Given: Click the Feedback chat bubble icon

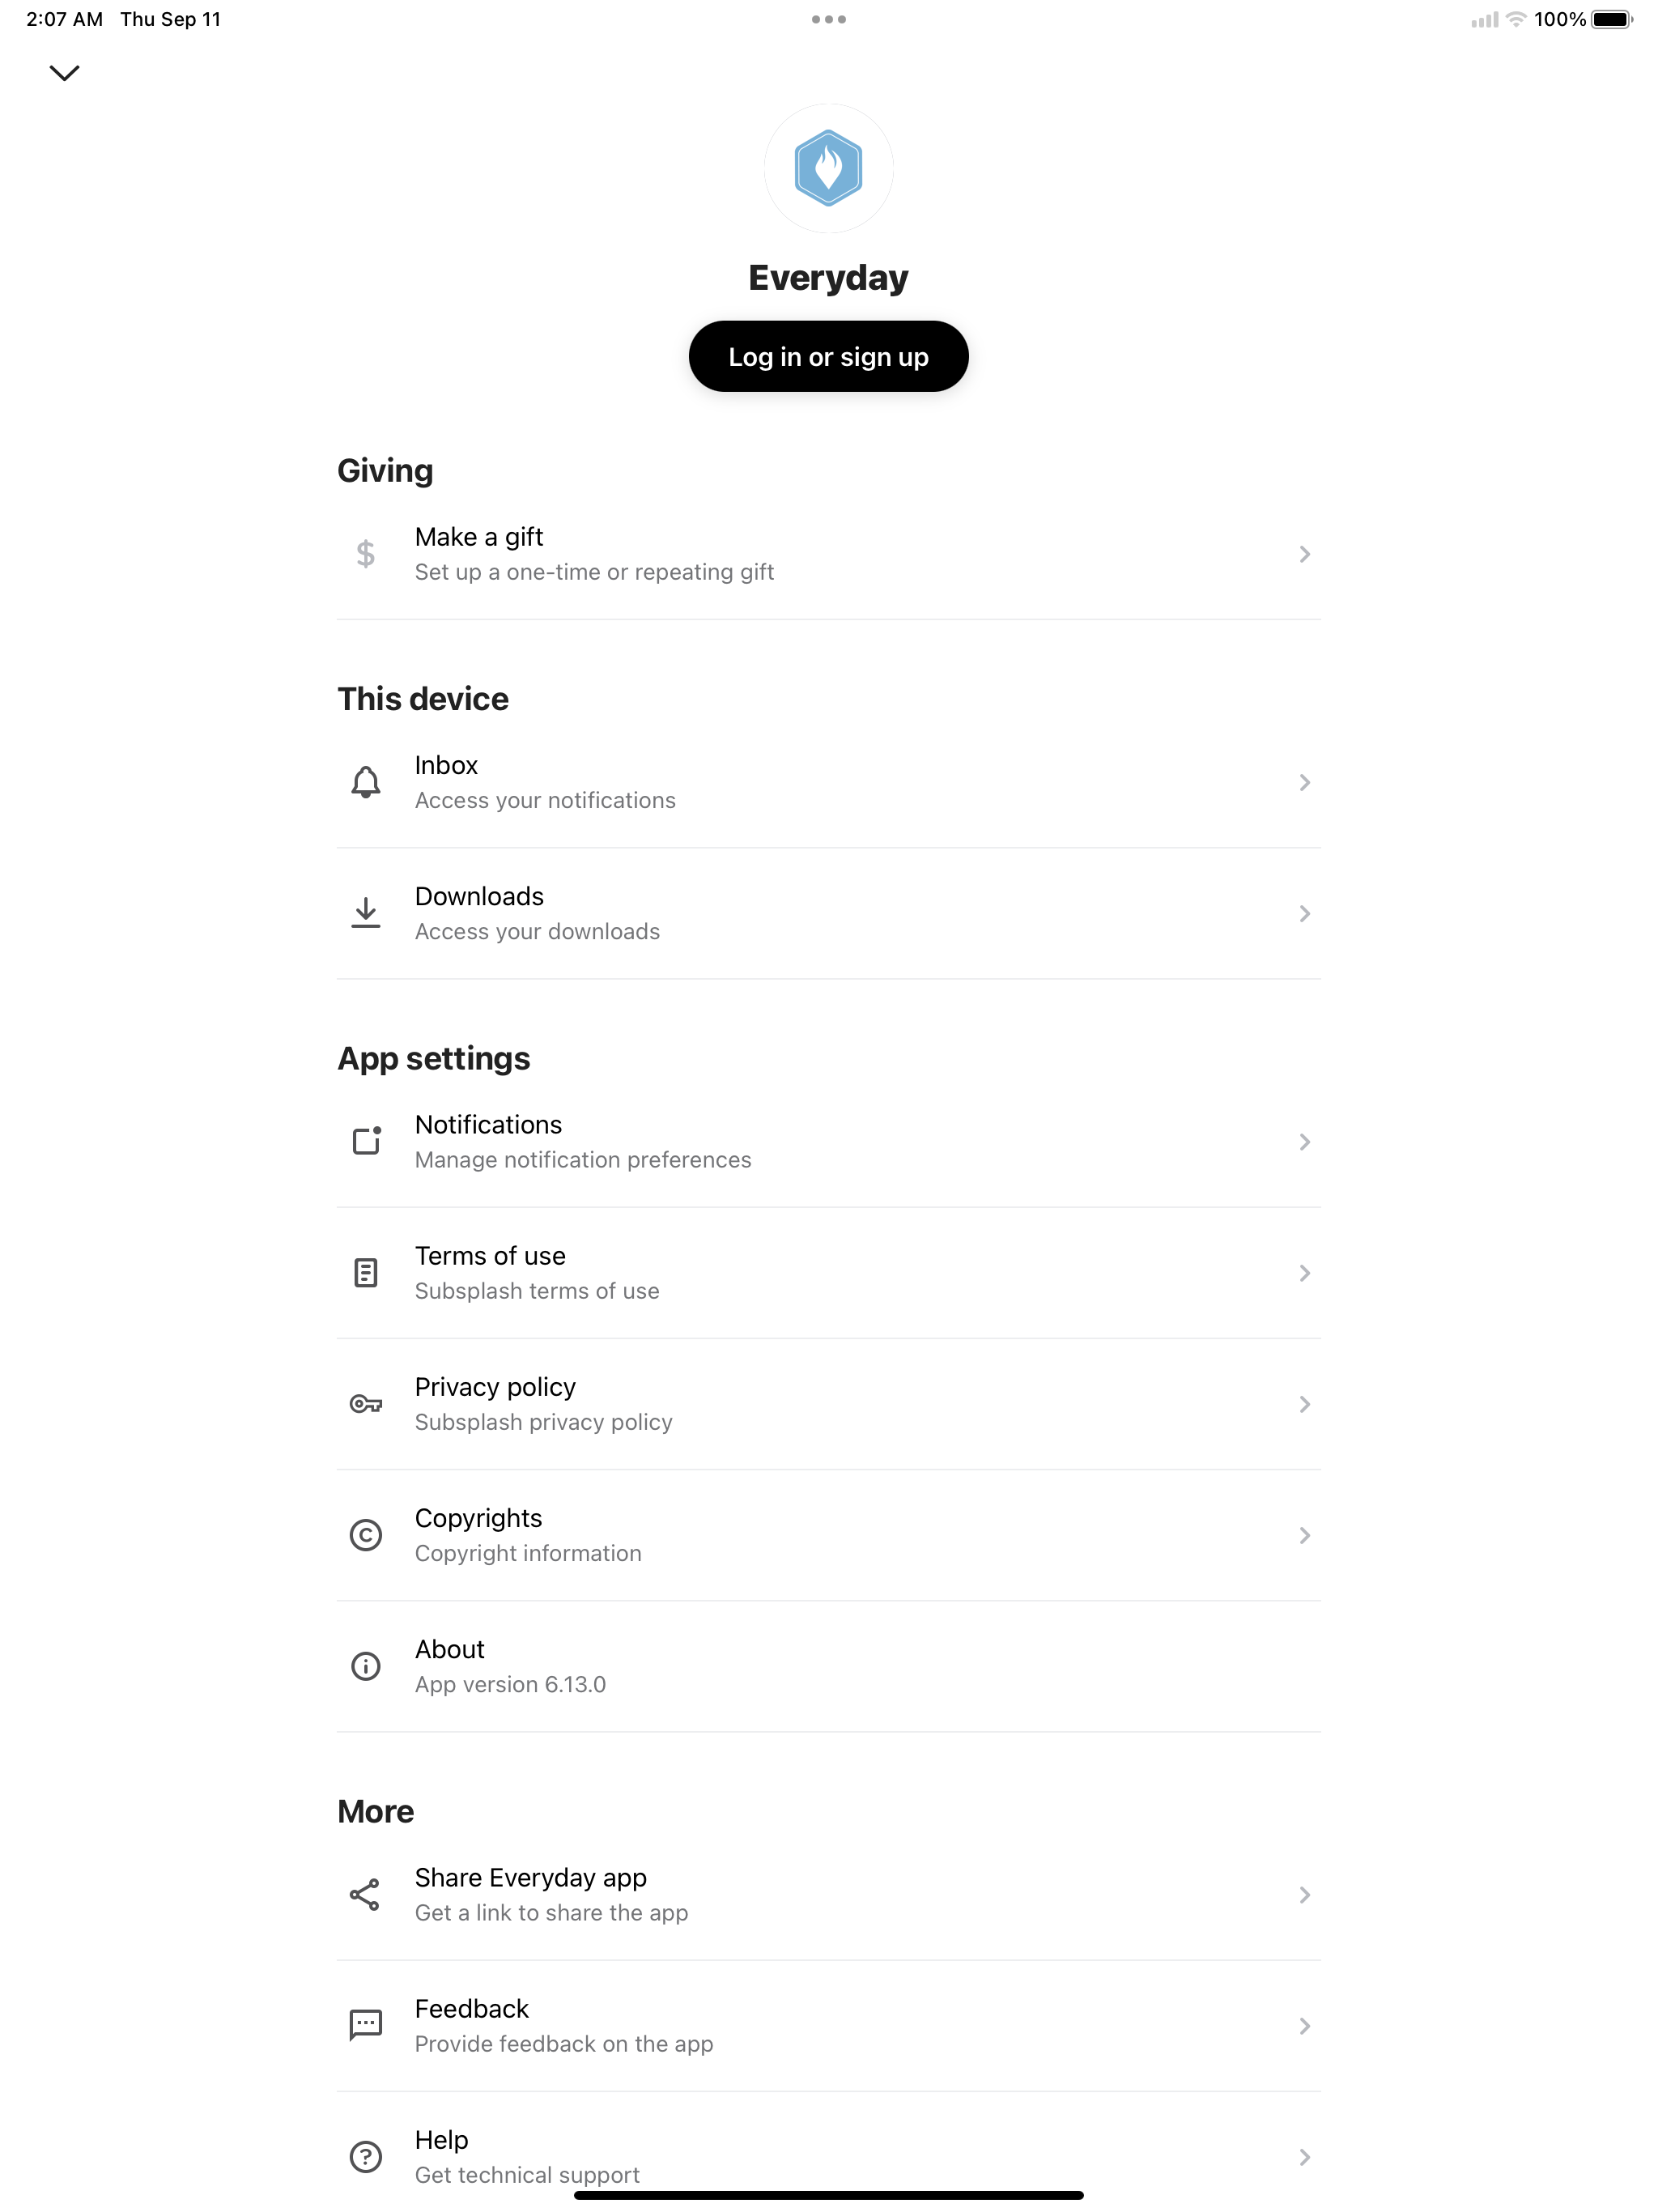Looking at the screenshot, I should click(x=366, y=2026).
